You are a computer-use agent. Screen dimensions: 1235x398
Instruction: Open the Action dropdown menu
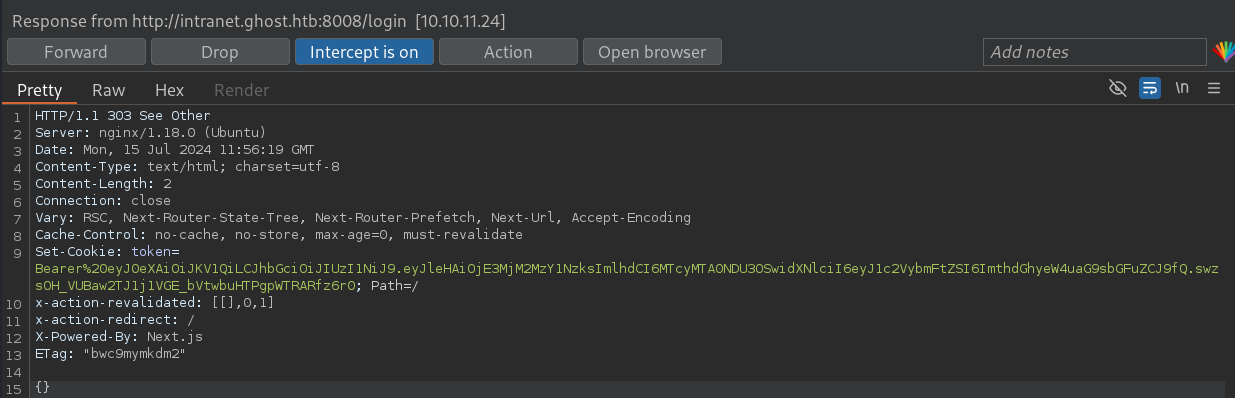tap(508, 52)
